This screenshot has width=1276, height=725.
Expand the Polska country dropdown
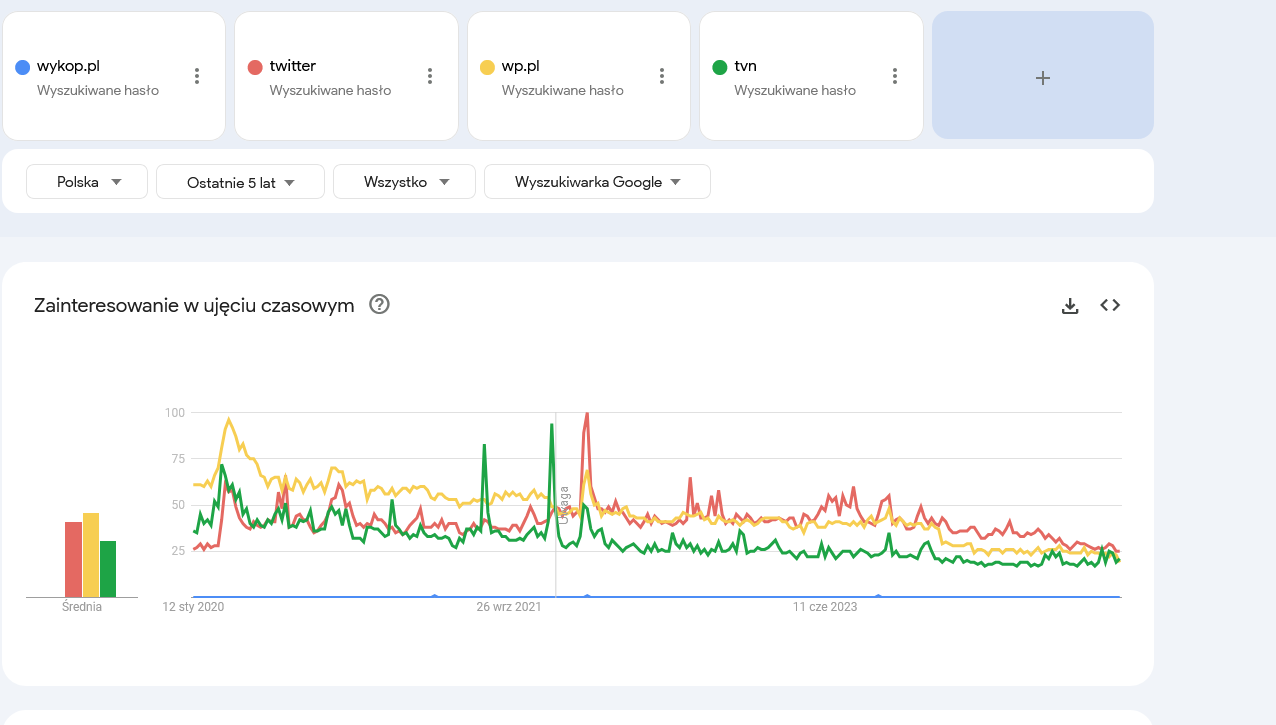click(88, 182)
